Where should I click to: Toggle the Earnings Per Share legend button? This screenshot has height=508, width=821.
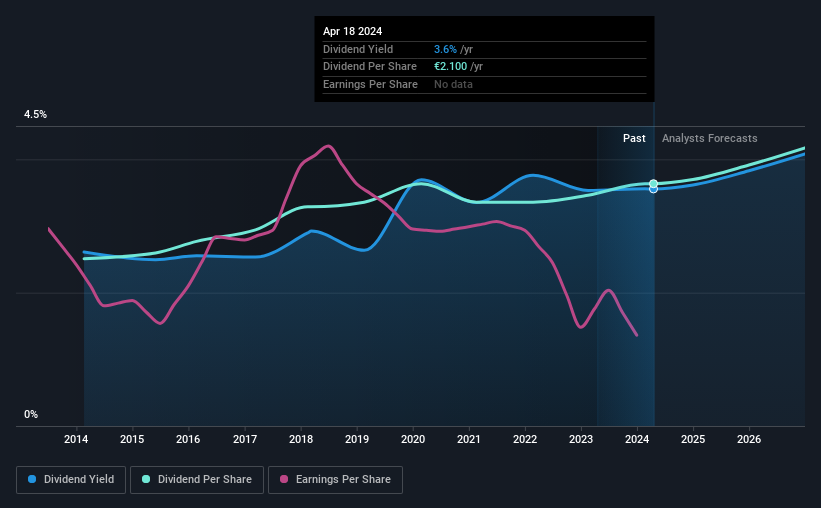335,480
